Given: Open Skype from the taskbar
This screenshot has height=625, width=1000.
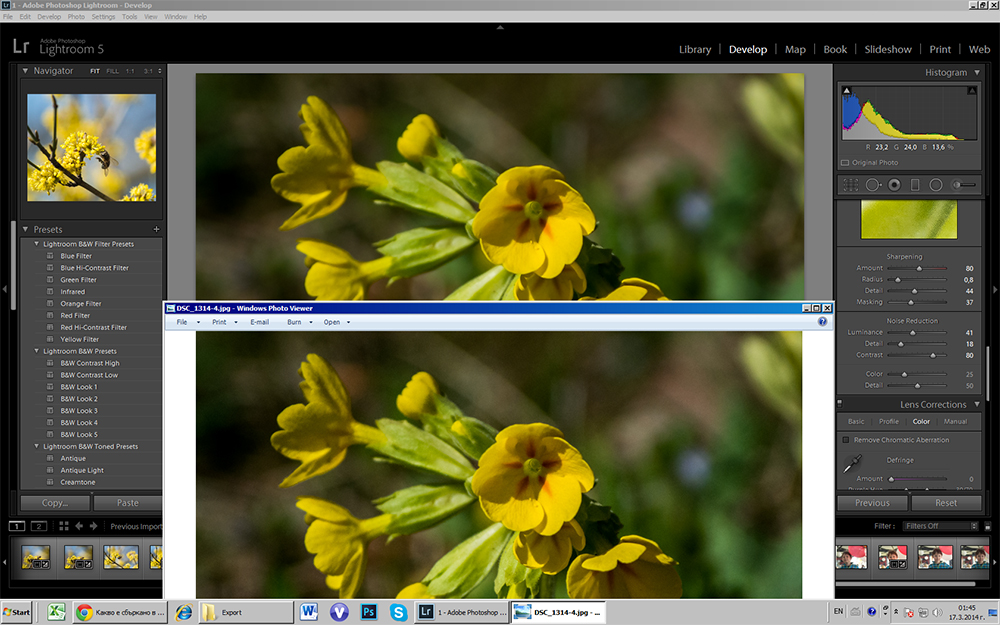Looking at the screenshot, I should [x=399, y=612].
